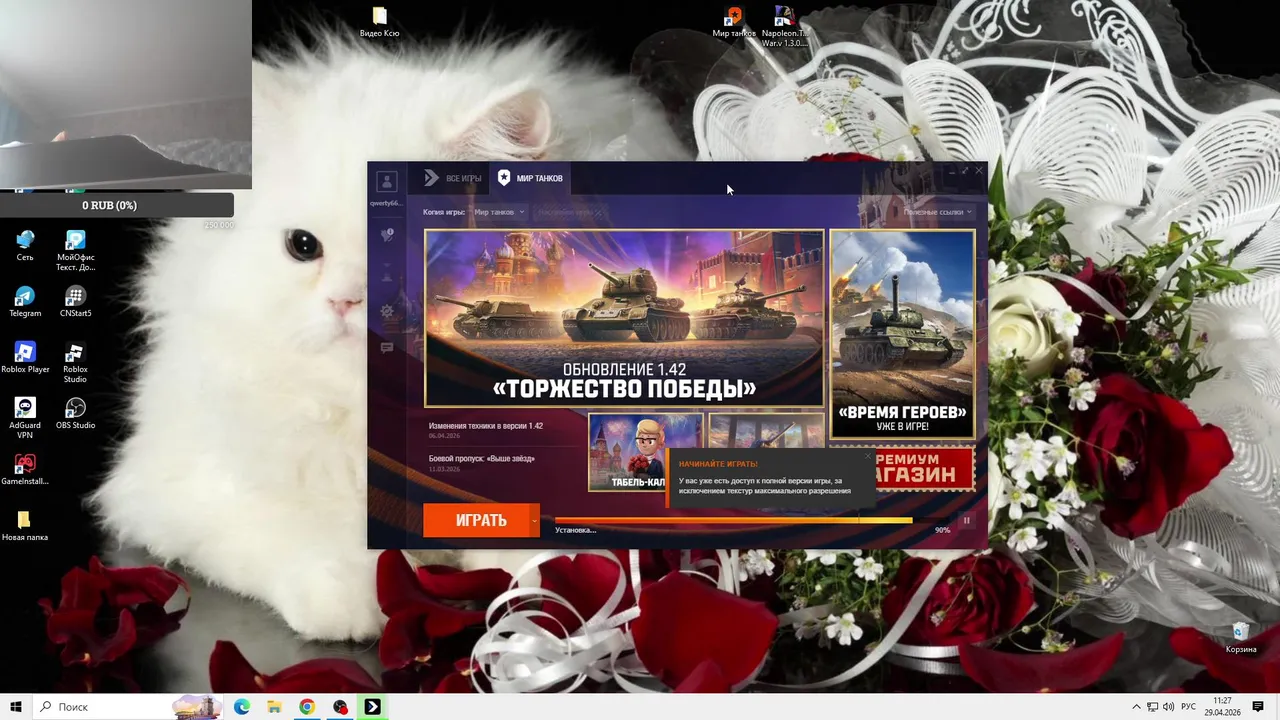Screen dimensions: 1280x720
Task: Open the game center launcher taskbar icon
Action: tap(372, 707)
